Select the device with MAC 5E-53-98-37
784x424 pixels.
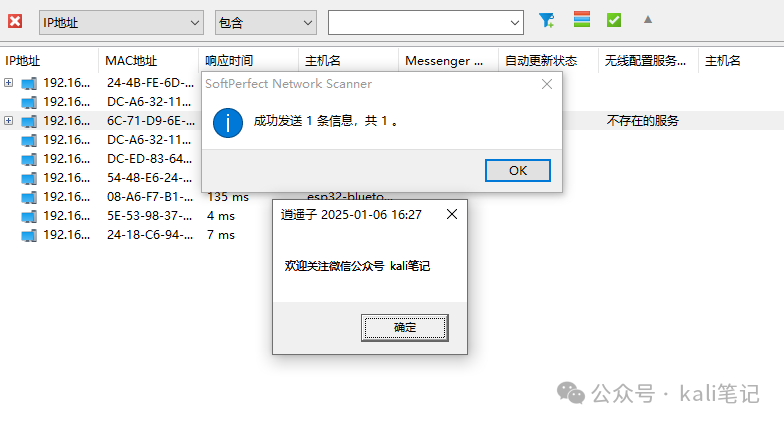click(x=149, y=216)
